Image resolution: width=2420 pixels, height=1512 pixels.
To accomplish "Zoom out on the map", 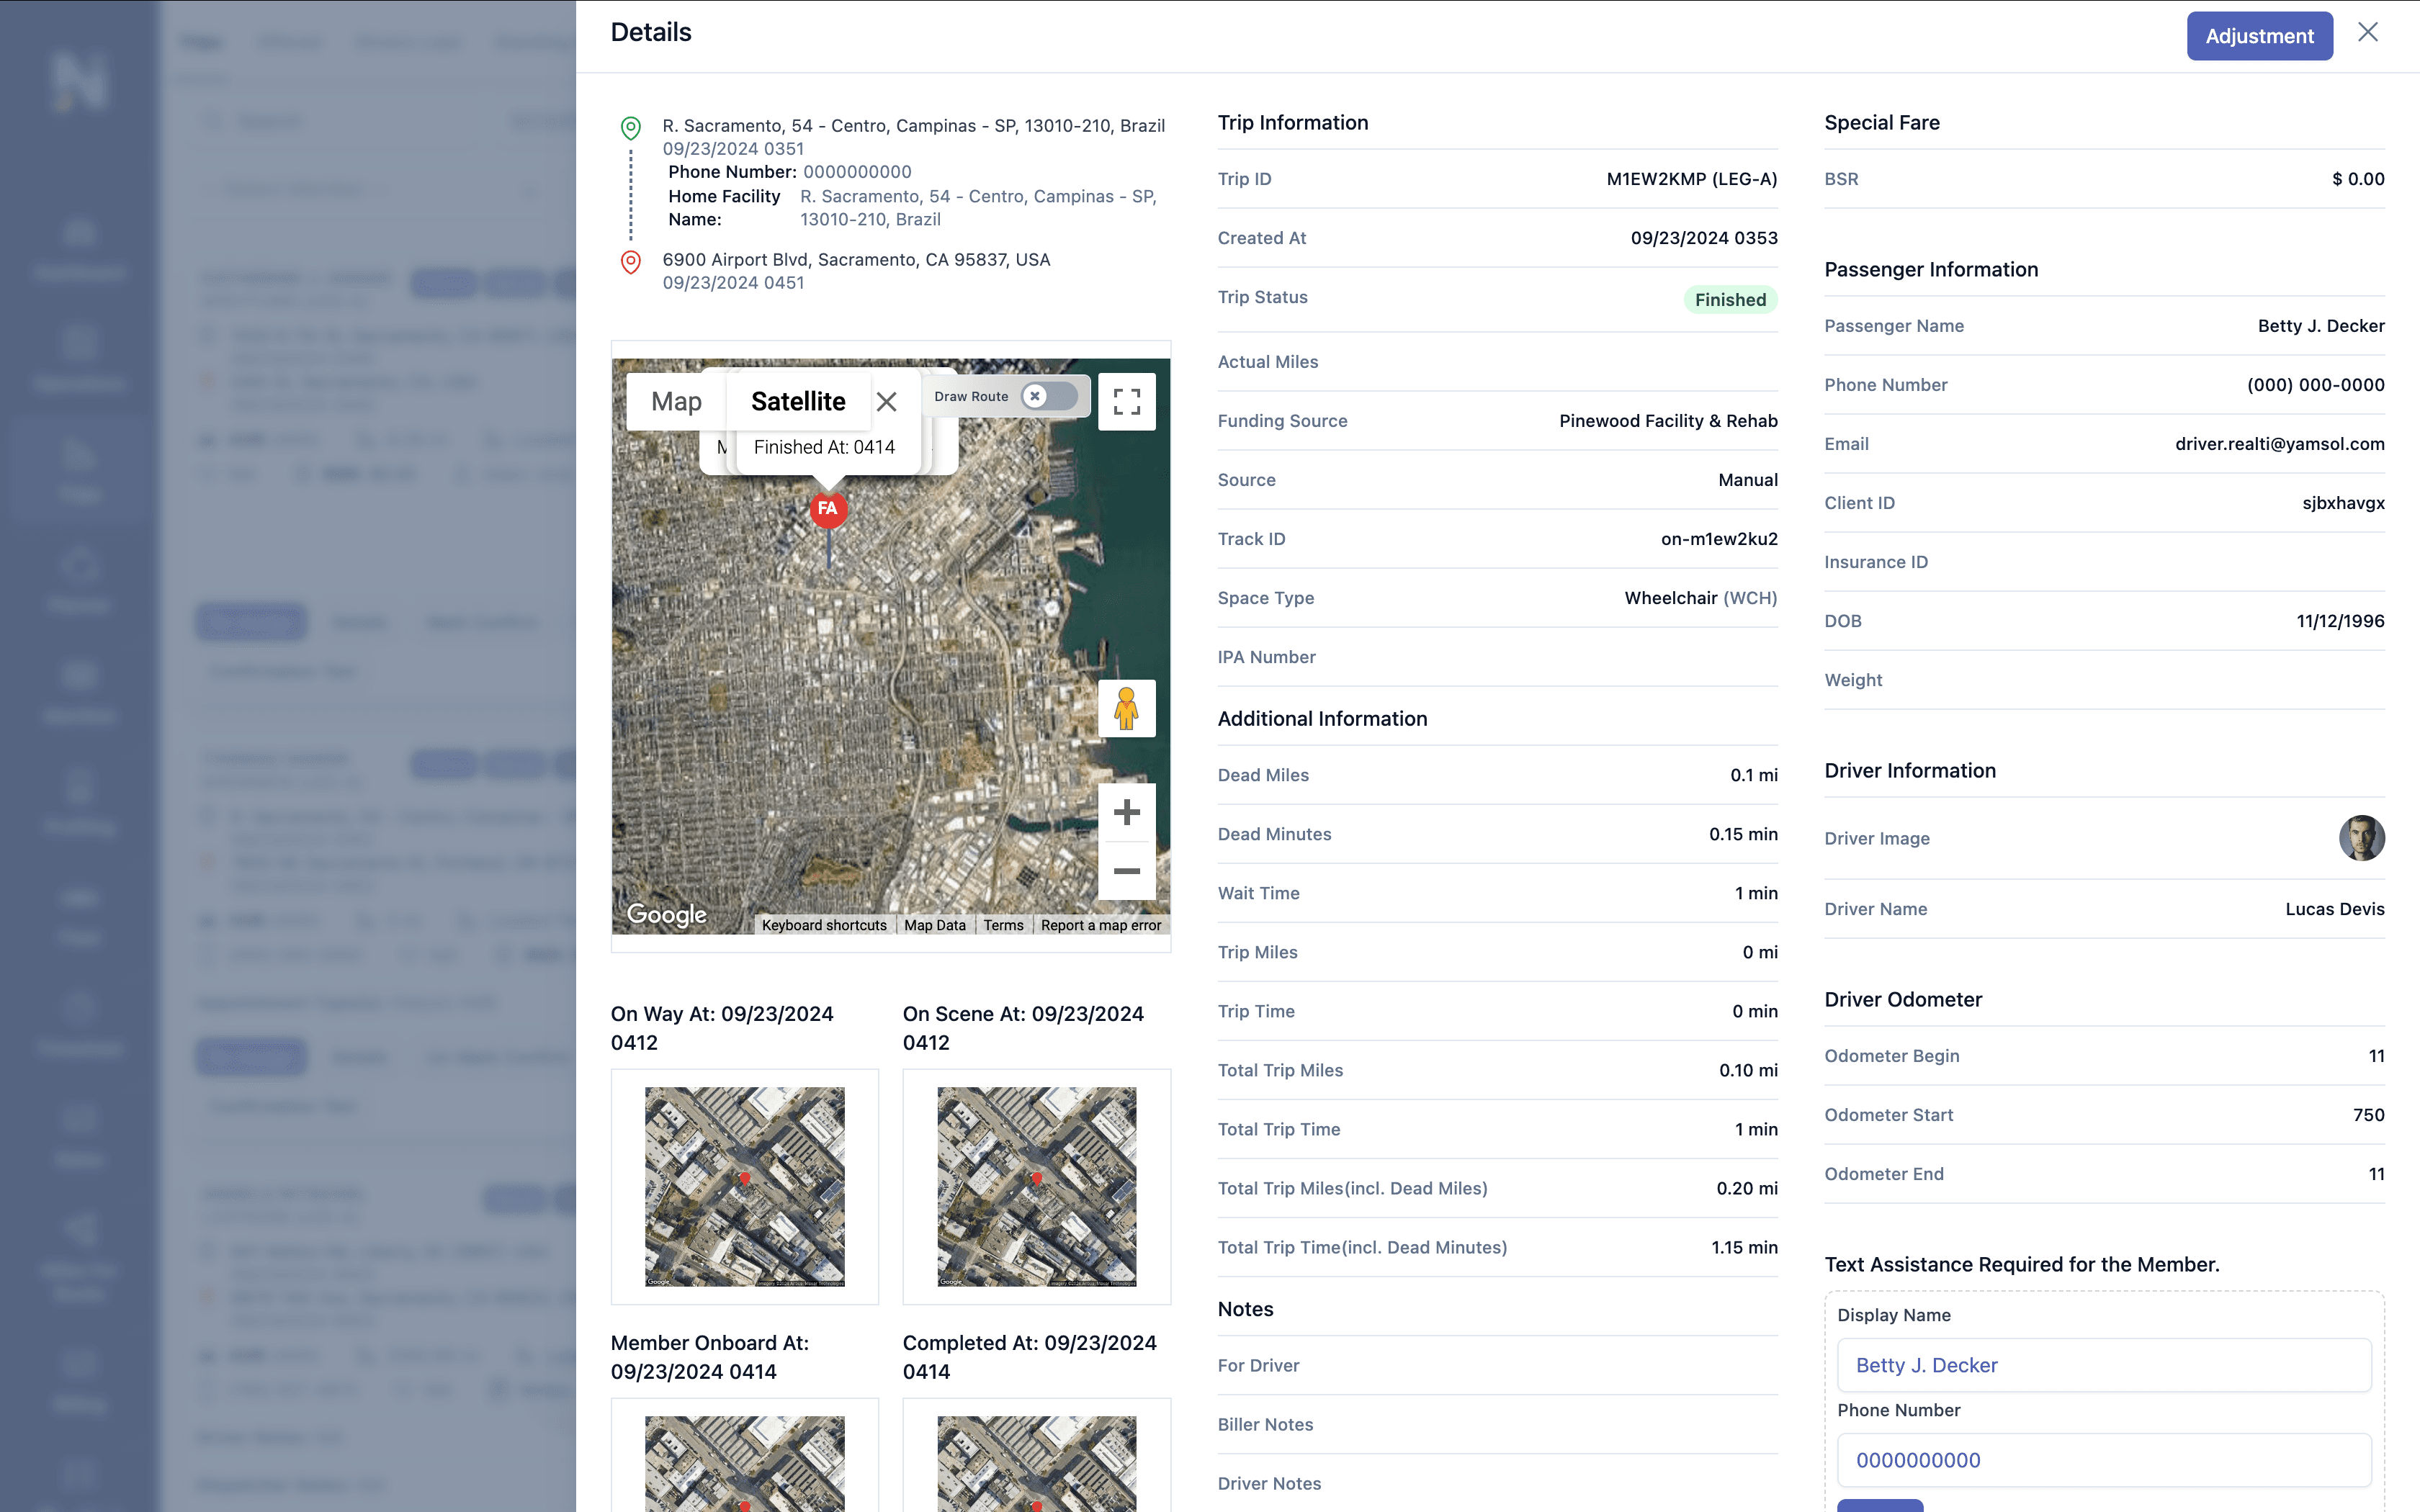I will (x=1126, y=871).
